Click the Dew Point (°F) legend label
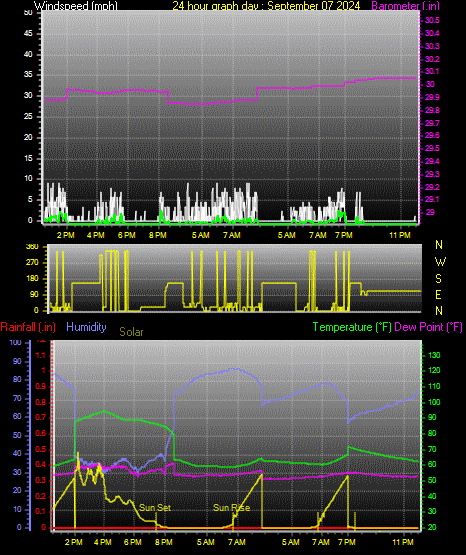This screenshot has height=555, width=466. coord(428,327)
